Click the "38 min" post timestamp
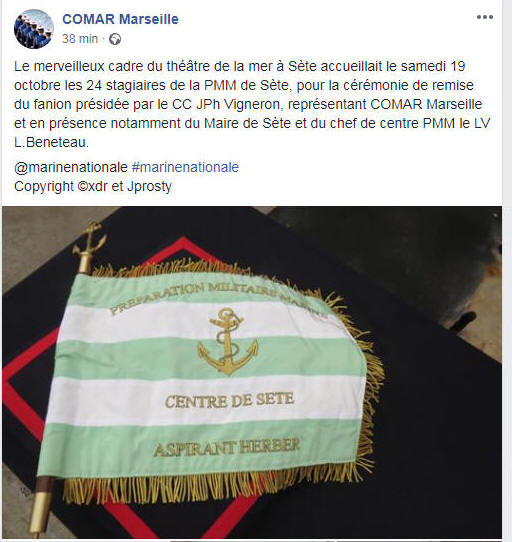The image size is (512, 542). pyautogui.click(x=80, y=39)
